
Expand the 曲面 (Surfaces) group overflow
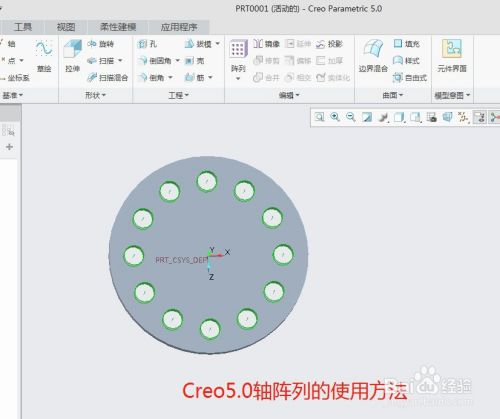(392, 95)
